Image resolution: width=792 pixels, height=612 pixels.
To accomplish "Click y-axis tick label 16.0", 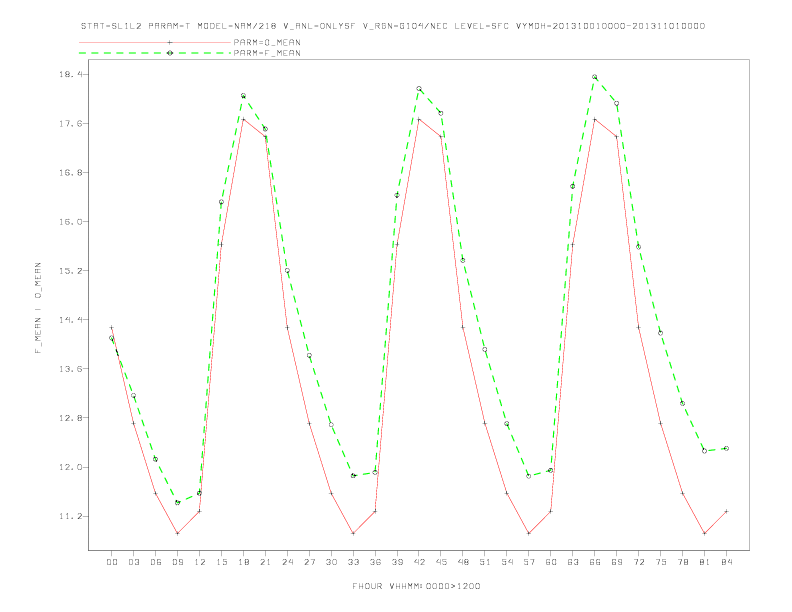I will 70,221.
